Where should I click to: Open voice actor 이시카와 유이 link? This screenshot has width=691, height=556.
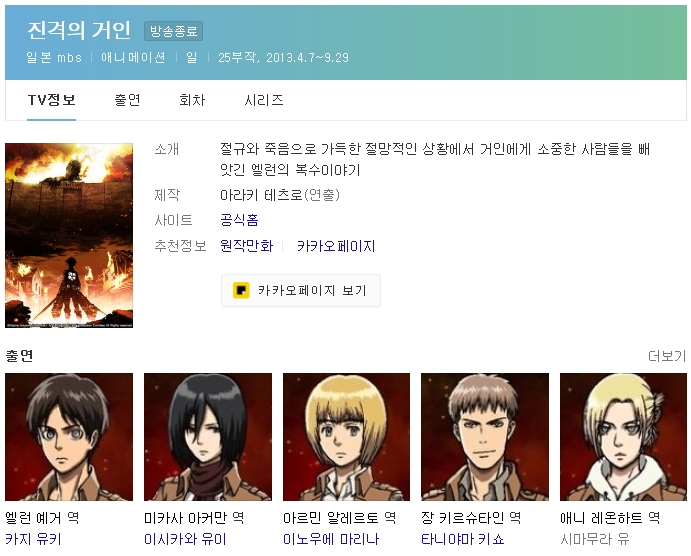point(185,539)
